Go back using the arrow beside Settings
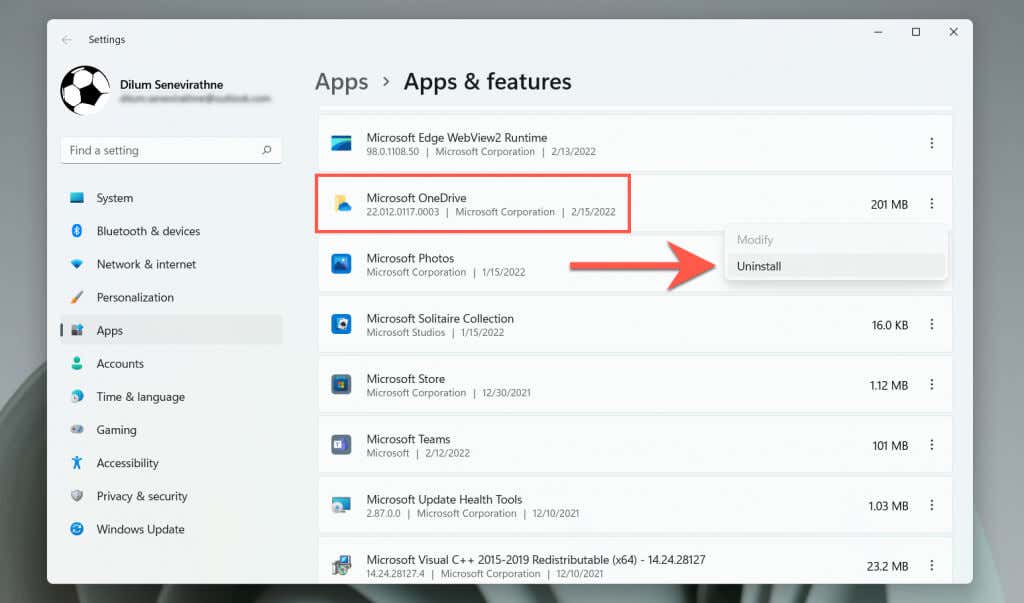 [67, 40]
